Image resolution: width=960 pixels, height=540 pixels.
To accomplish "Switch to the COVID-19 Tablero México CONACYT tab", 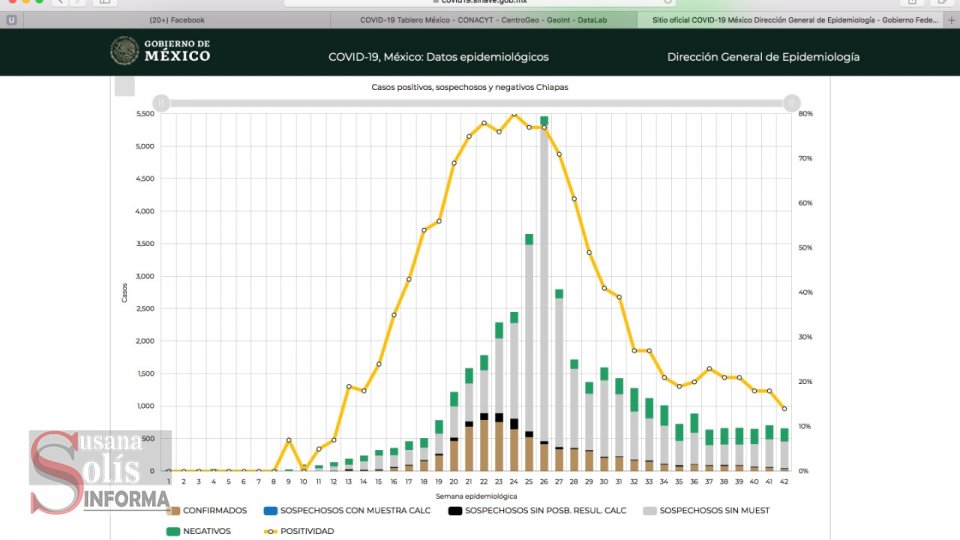I will (482, 20).
